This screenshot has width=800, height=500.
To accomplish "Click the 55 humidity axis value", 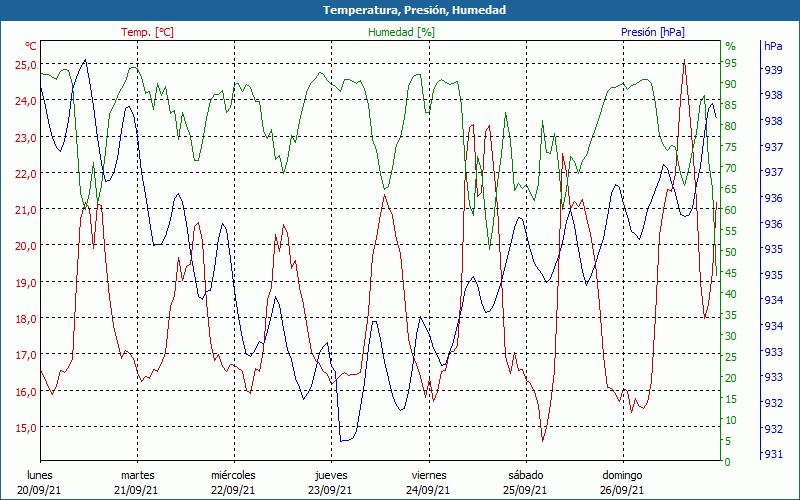I will (731, 231).
